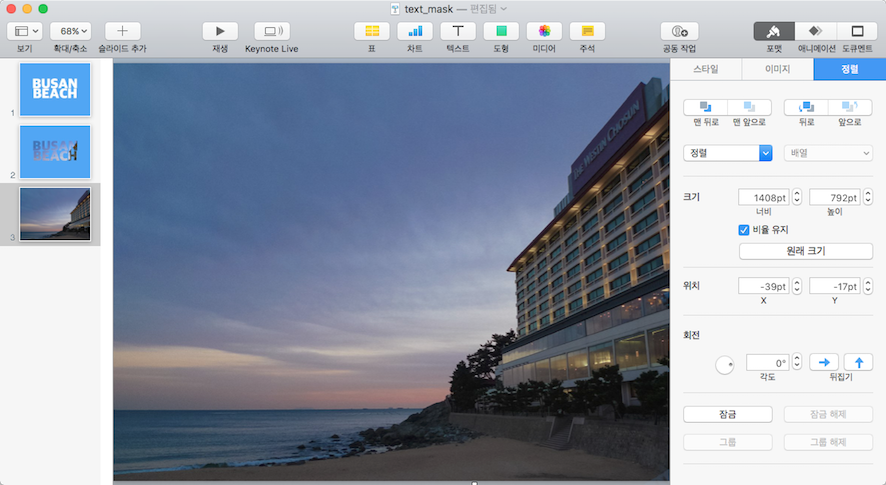Open the 68% zoom dropdown

(71, 31)
